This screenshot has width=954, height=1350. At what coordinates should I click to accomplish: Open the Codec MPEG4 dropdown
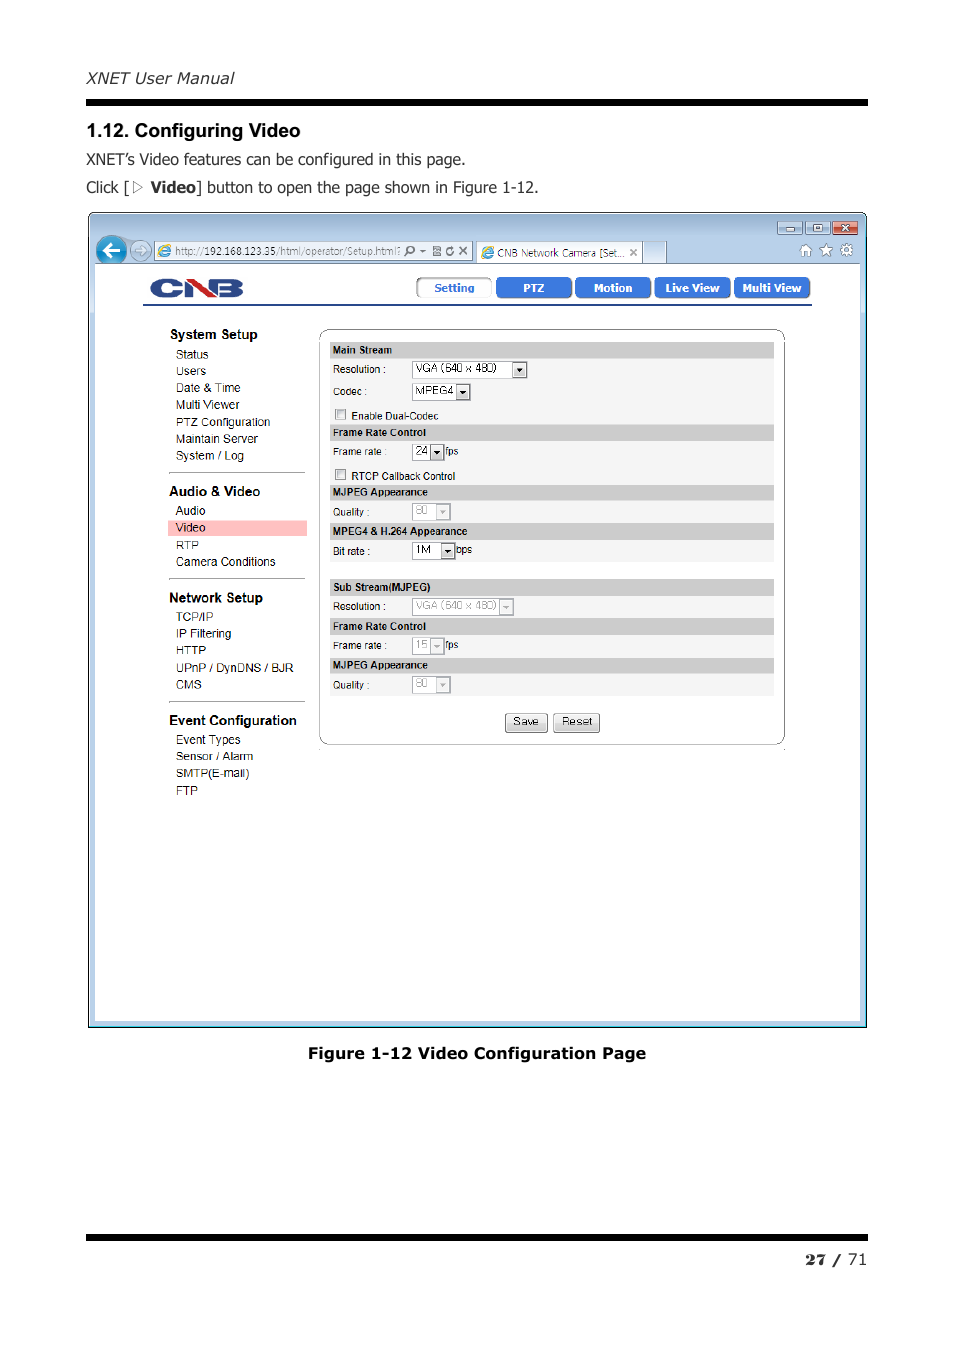(441, 391)
